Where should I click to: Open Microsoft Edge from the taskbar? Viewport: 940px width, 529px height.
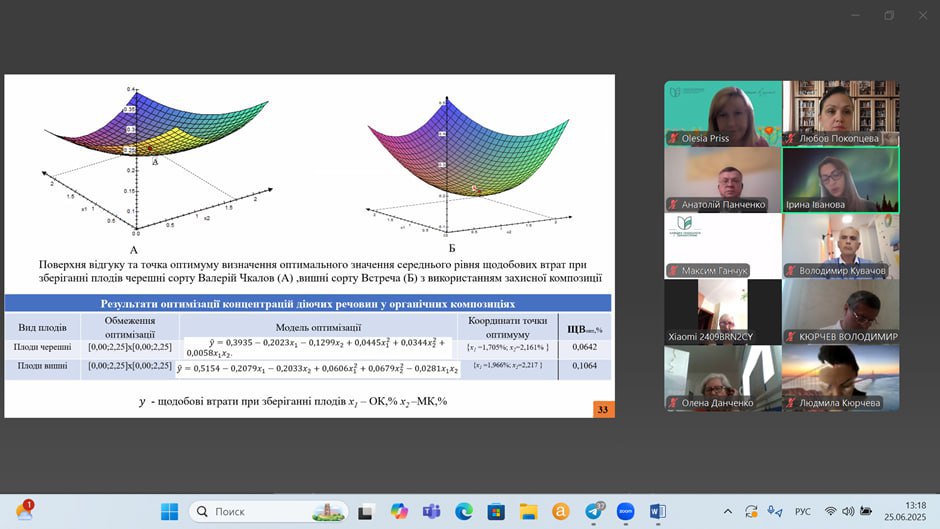click(463, 512)
